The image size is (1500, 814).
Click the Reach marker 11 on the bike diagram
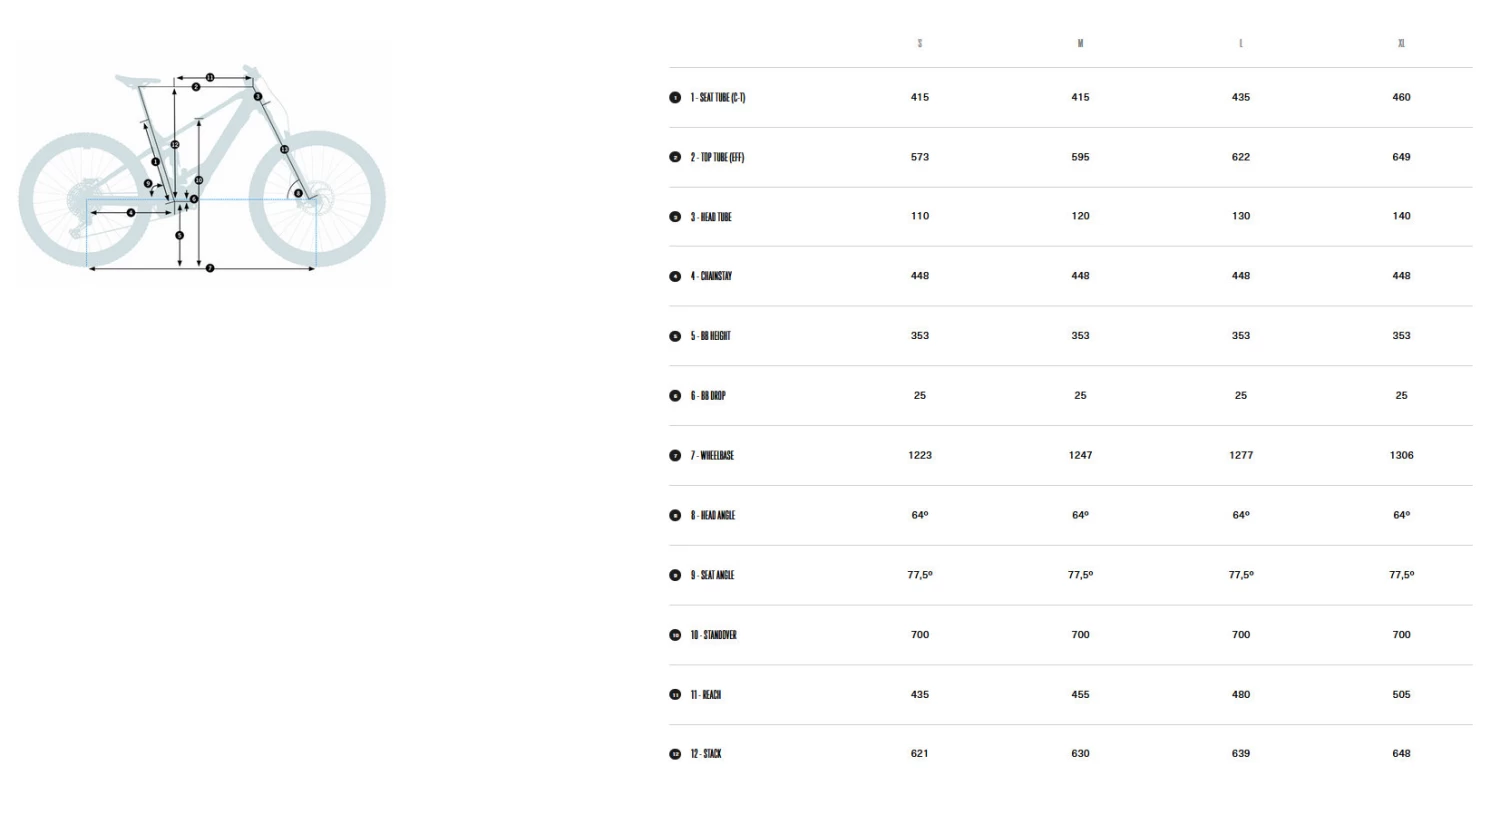tap(210, 77)
